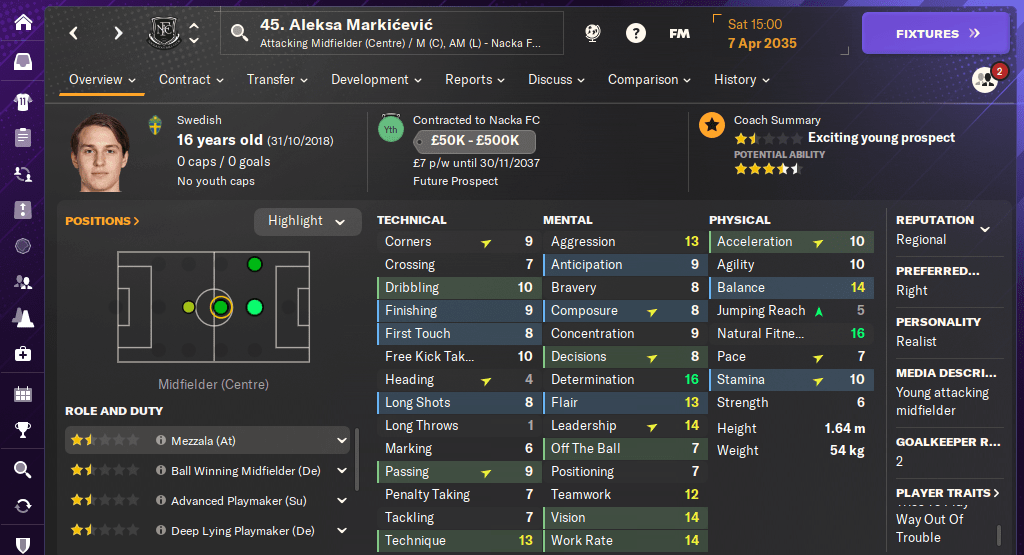The image size is (1024, 555).
Task: Go to the Home screen icon
Action: tap(22, 22)
